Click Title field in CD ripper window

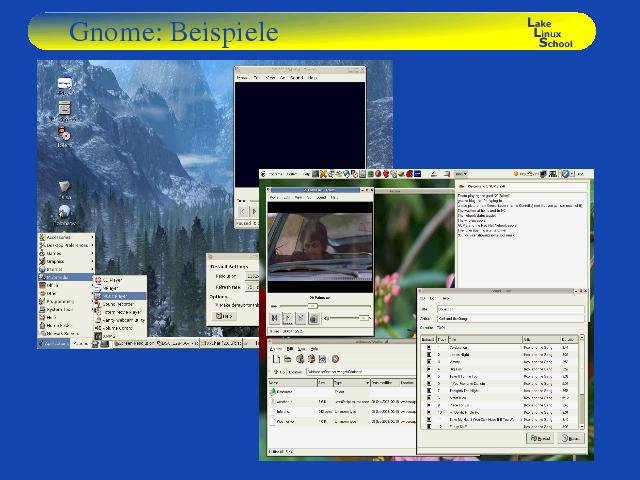click(x=511, y=309)
